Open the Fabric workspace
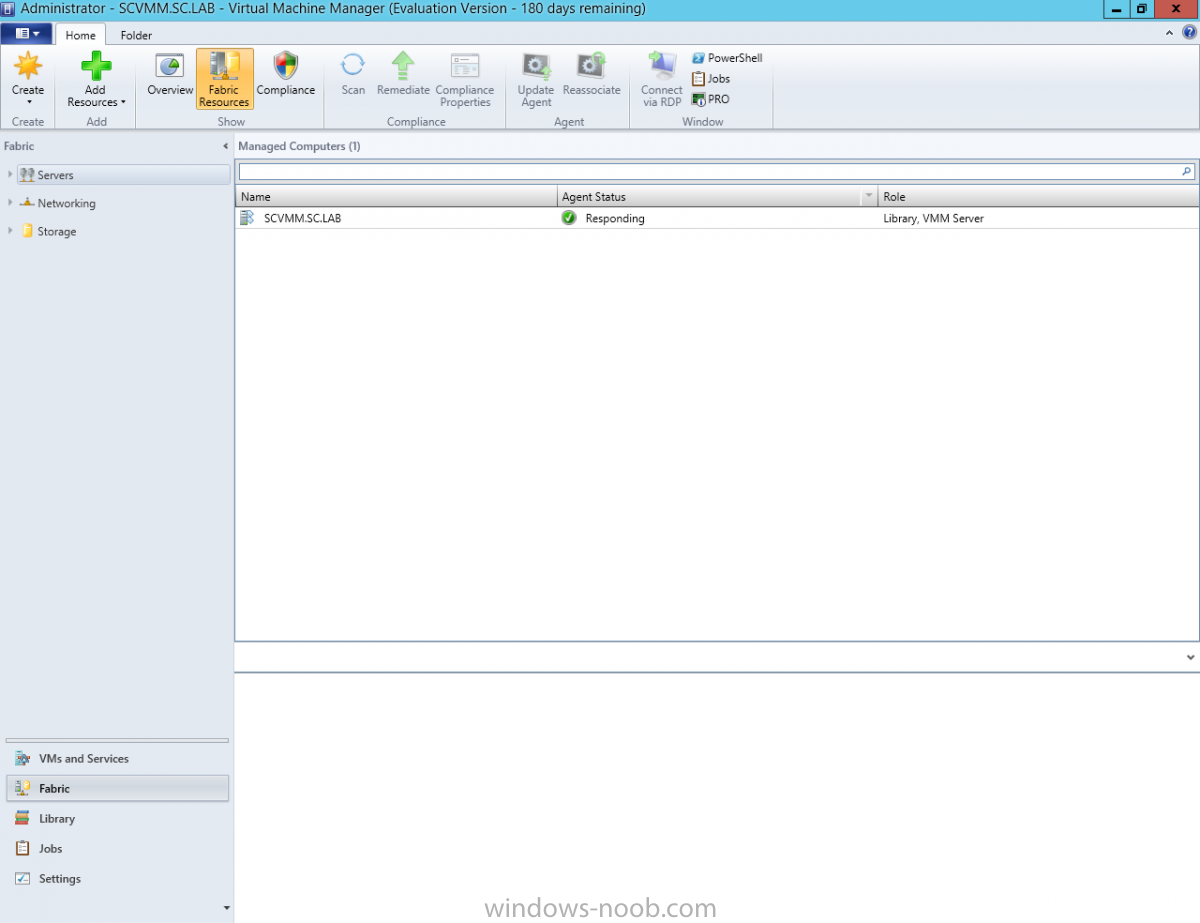The height and width of the screenshot is (923, 1200). (x=117, y=789)
